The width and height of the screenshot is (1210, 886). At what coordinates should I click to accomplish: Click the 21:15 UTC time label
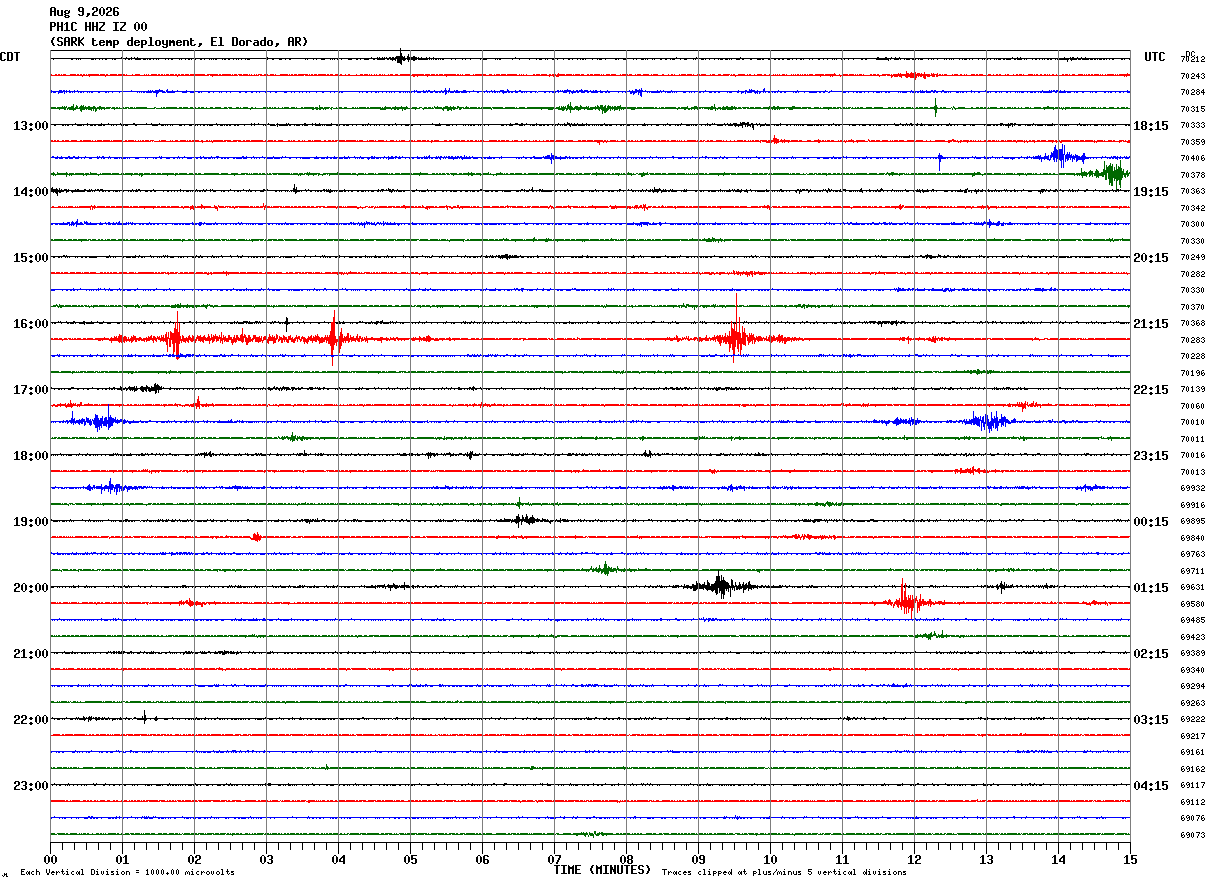[x=1150, y=323]
